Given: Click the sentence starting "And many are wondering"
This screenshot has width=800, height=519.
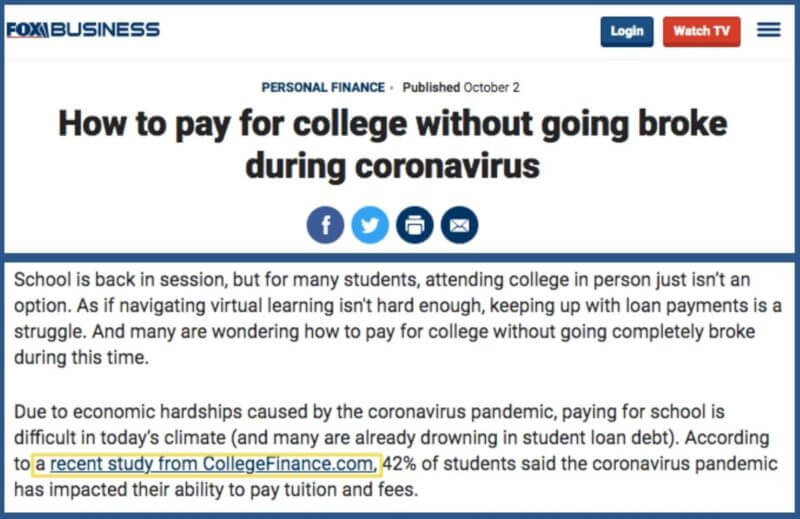Looking at the screenshot, I should point(400,331).
